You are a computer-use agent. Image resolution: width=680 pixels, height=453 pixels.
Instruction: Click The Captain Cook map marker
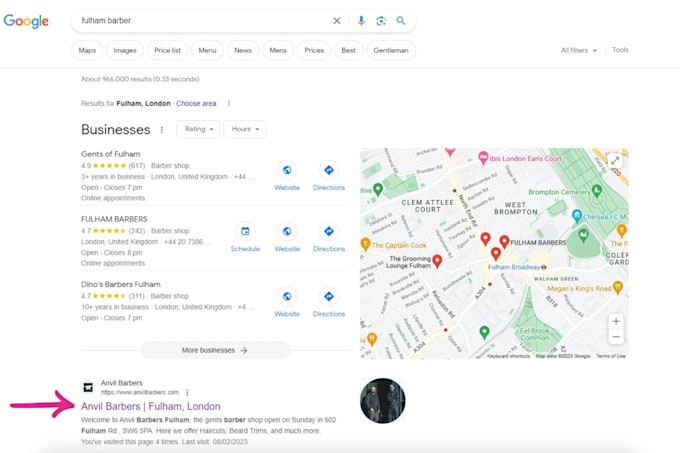(x=365, y=244)
